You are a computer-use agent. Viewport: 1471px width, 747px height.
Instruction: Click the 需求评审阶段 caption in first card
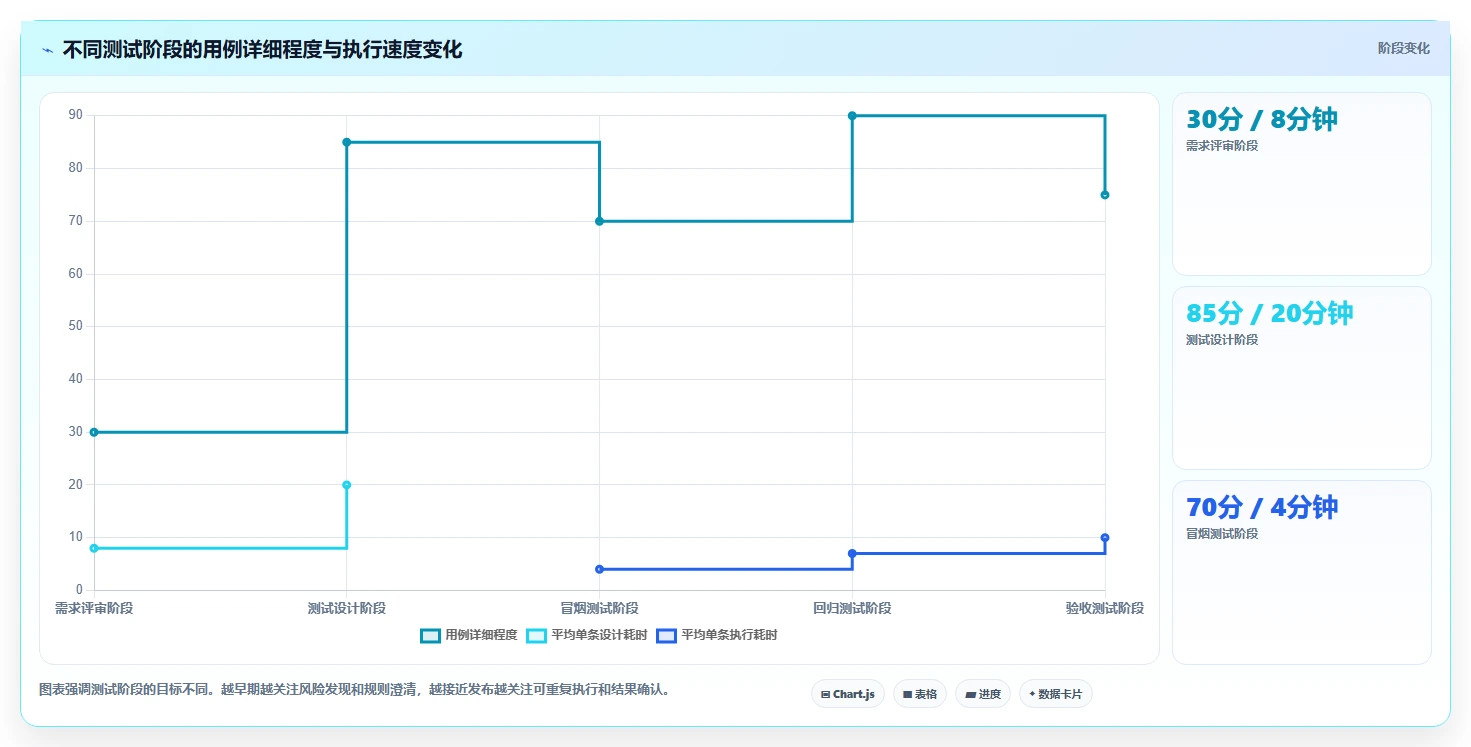[1222, 146]
